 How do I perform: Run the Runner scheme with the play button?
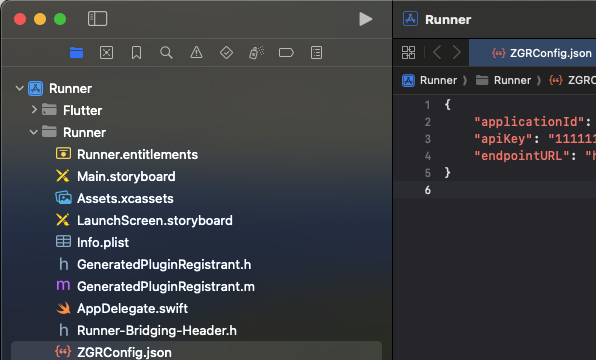[366, 19]
